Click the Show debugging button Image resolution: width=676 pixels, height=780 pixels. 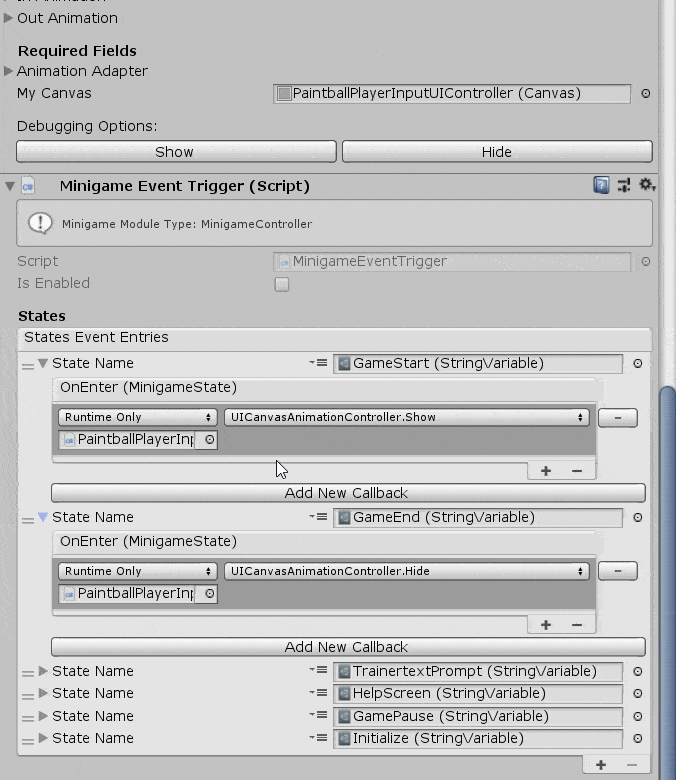(176, 152)
